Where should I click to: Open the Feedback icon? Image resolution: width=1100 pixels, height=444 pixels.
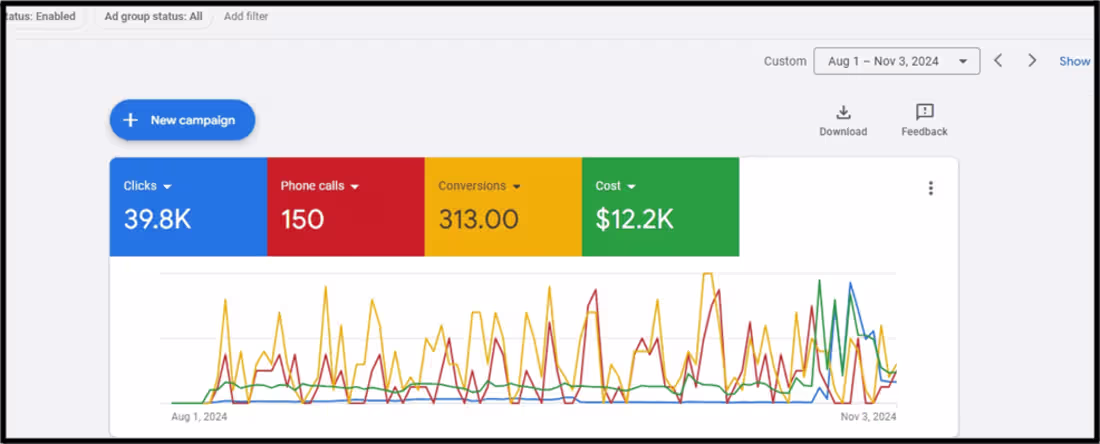click(x=924, y=112)
